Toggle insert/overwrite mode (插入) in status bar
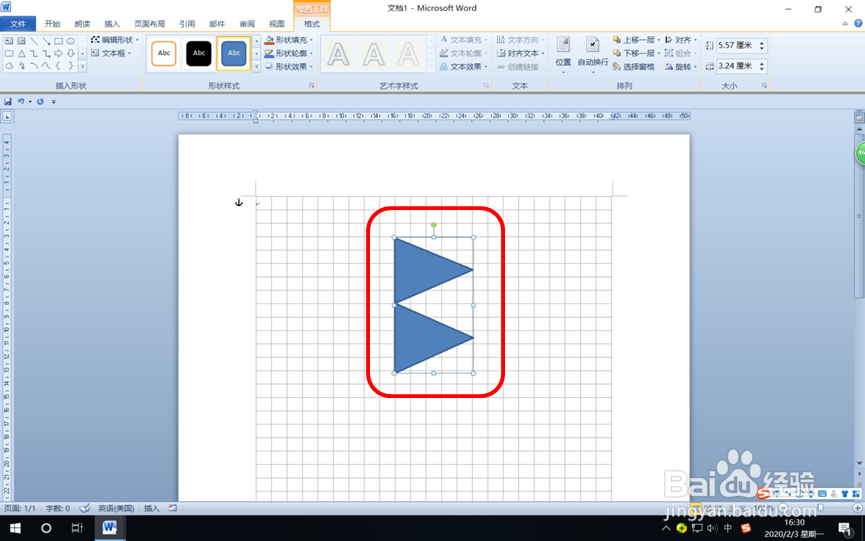The height and width of the screenshot is (541, 865). coord(152,508)
